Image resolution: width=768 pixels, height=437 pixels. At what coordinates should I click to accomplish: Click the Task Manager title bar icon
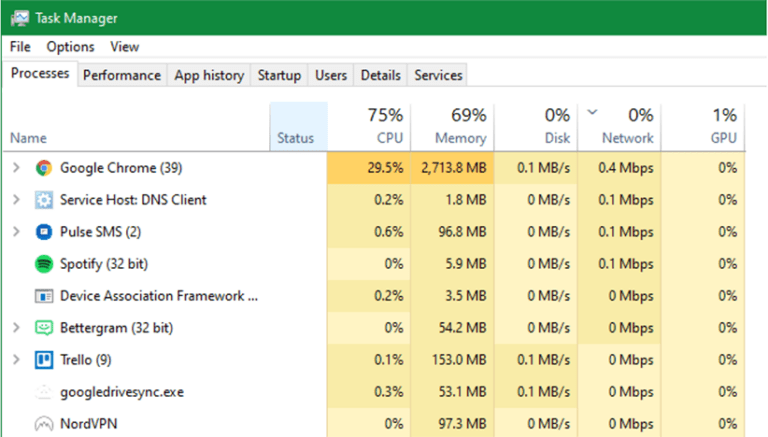click(18, 17)
